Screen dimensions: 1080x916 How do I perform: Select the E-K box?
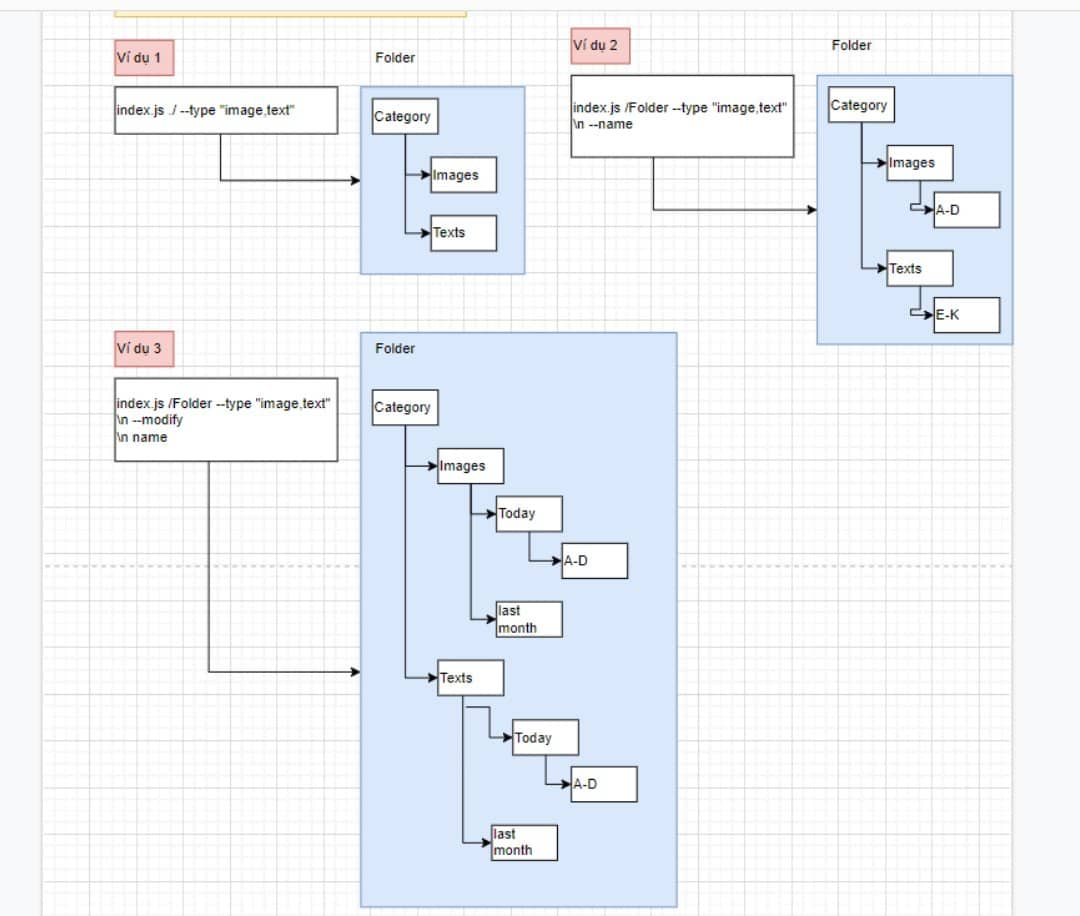[x=966, y=315]
